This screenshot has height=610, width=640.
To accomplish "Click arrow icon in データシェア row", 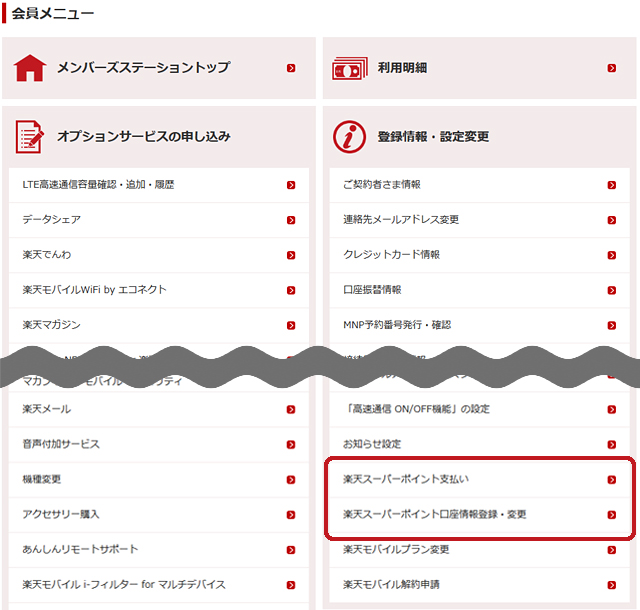I will 291,220.
